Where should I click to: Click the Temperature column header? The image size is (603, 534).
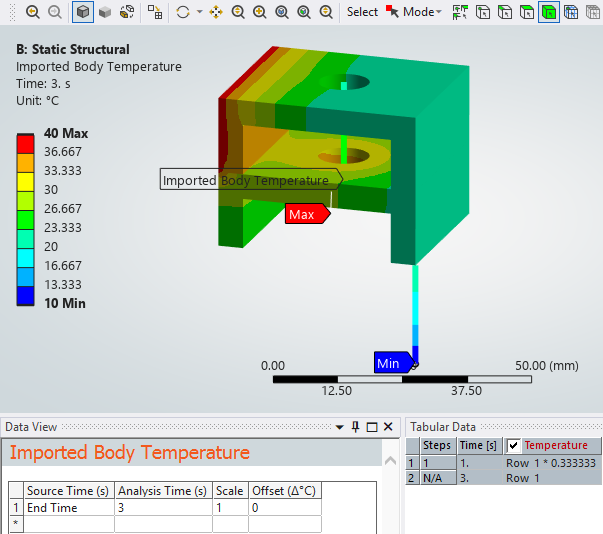tap(553, 446)
